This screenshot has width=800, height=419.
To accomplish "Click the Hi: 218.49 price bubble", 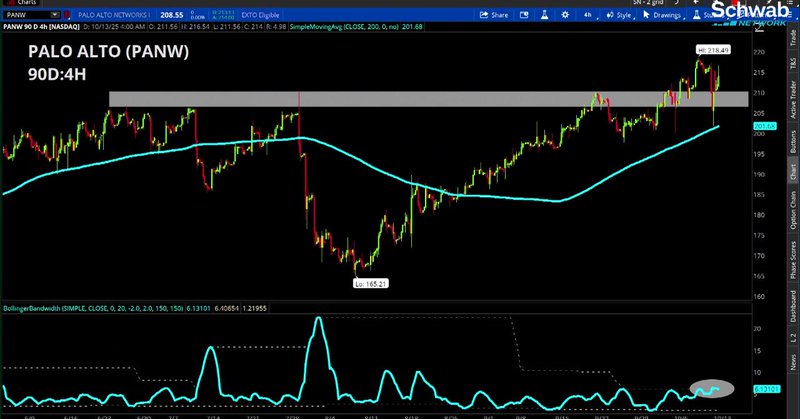I will [713, 50].
